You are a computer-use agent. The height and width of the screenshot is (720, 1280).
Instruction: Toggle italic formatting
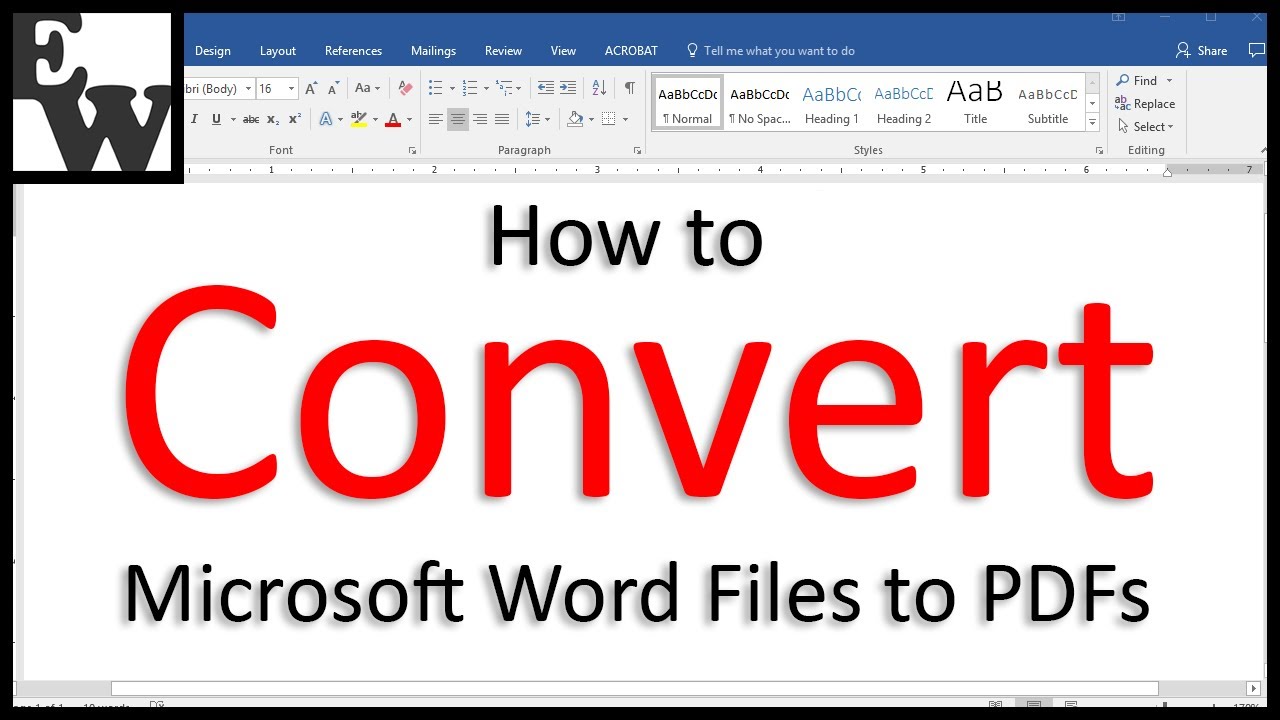[194, 119]
